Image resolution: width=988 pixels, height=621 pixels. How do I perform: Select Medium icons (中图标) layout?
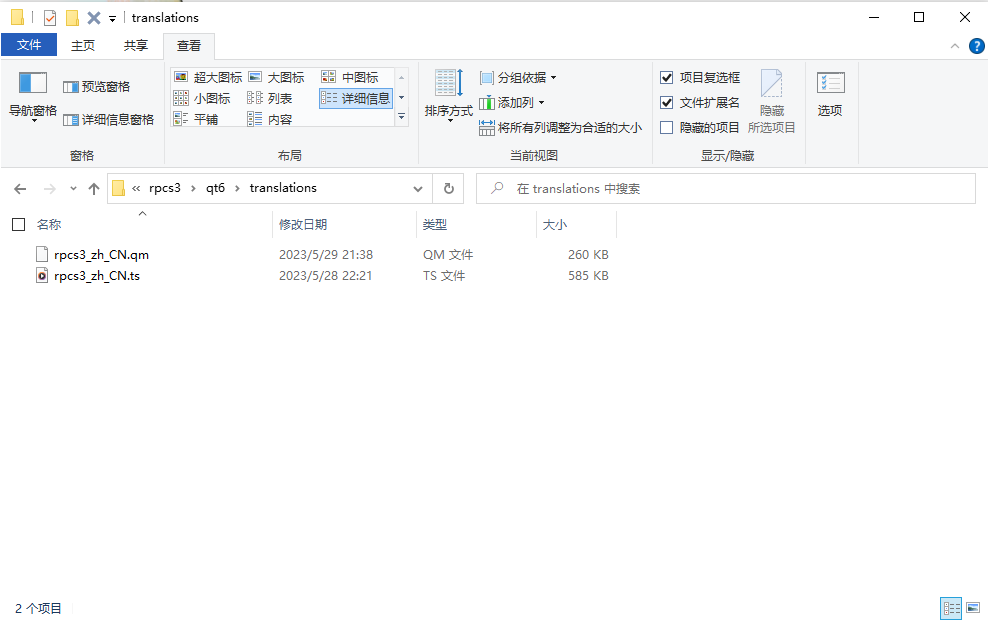350,77
